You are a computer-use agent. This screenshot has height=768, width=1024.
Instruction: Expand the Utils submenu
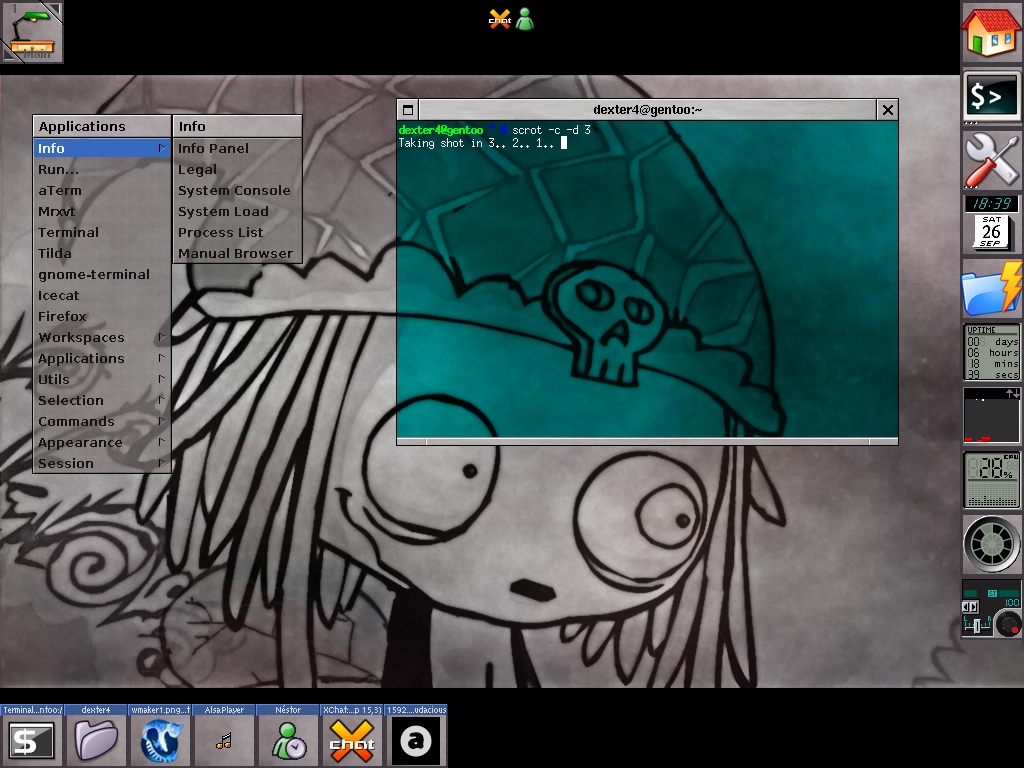(102, 379)
